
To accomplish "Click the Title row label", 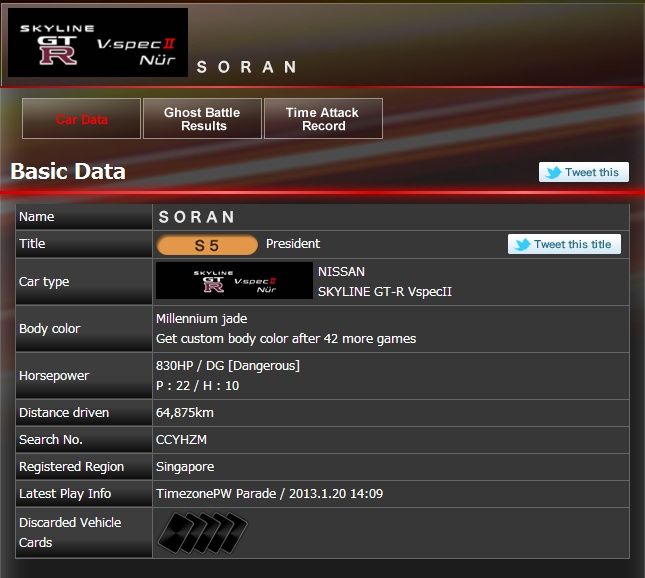I will point(32,244).
